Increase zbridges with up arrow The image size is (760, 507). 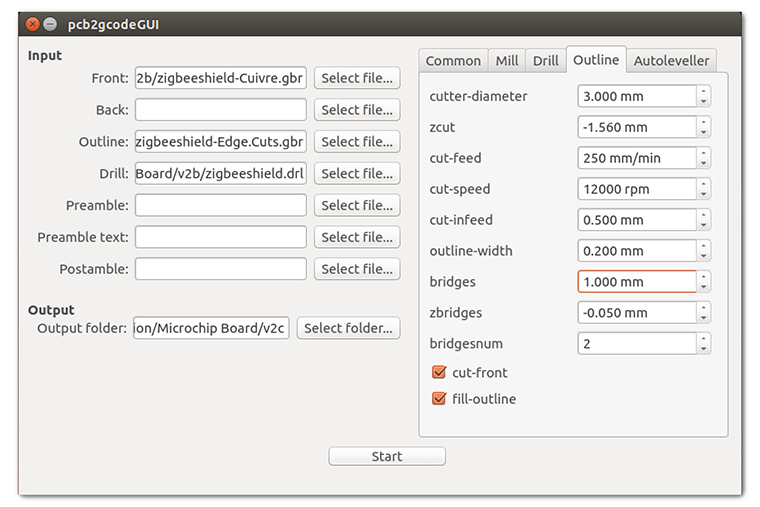click(x=703, y=307)
